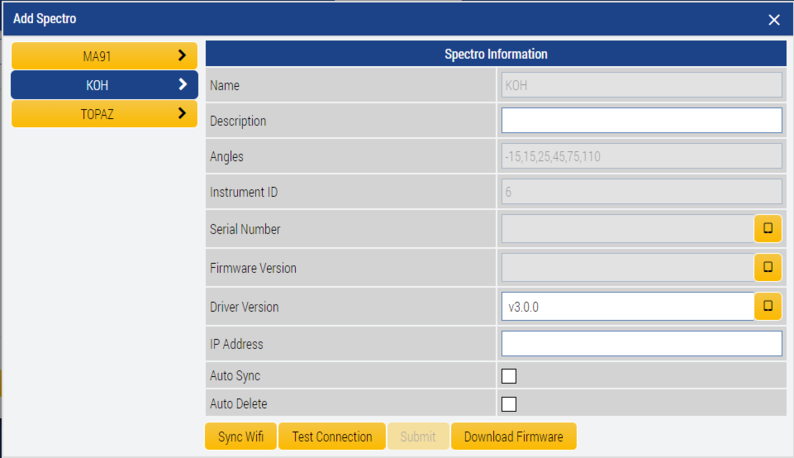This screenshot has width=794, height=458.
Task: Click the Spectro Information header bar
Action: click(x=495, y=54)
